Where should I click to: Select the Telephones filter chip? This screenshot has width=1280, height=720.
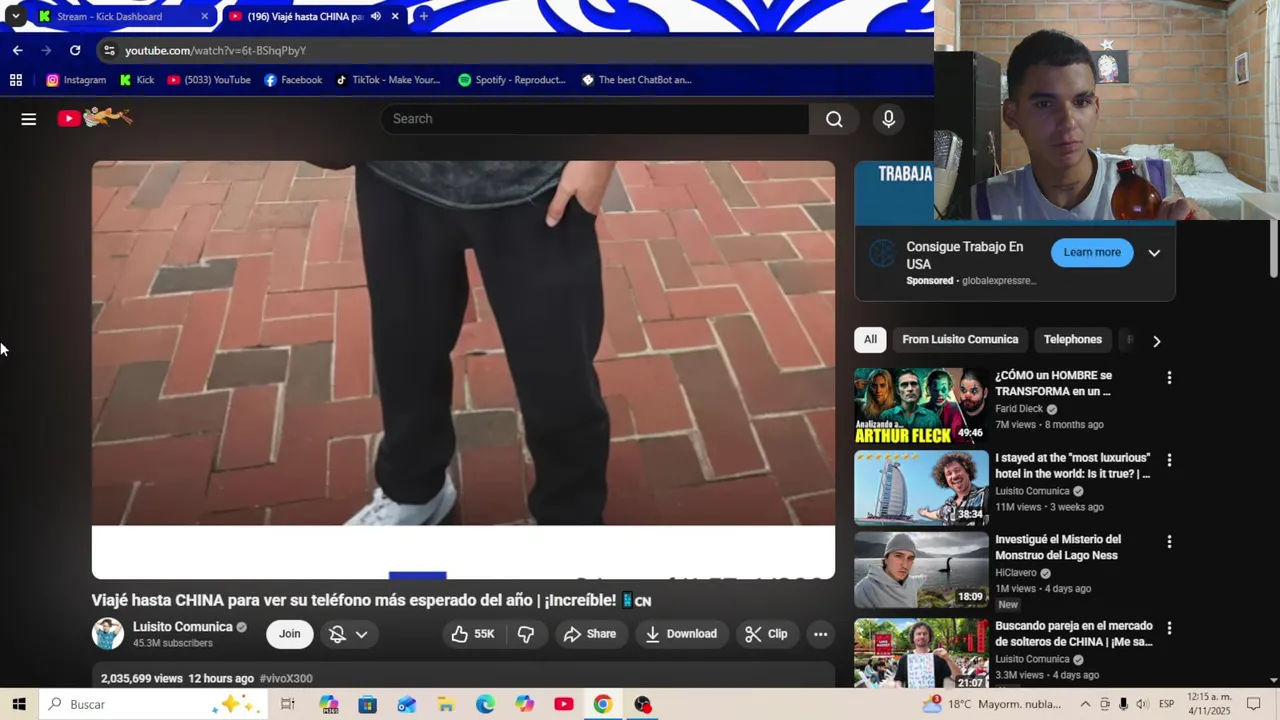click(1073, 340)
